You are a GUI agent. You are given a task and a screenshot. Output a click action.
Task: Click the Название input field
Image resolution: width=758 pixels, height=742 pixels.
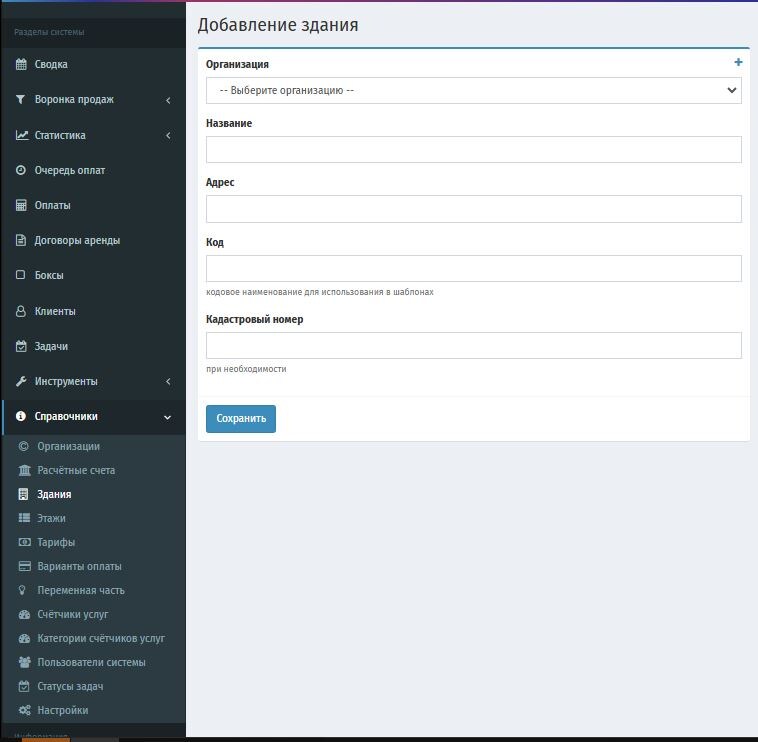coord(473,149)
